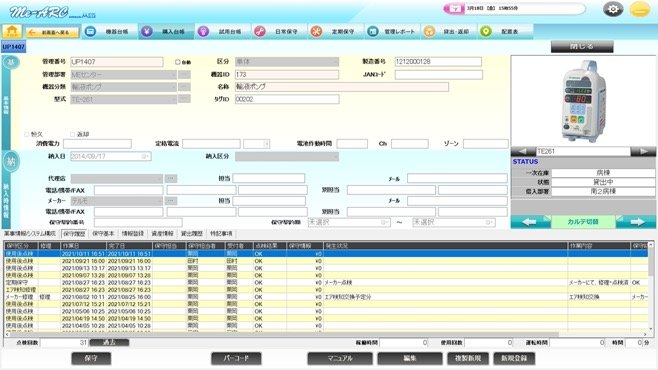
Task: Open the 機器分類 dropdown
Action: pos(123,87)
